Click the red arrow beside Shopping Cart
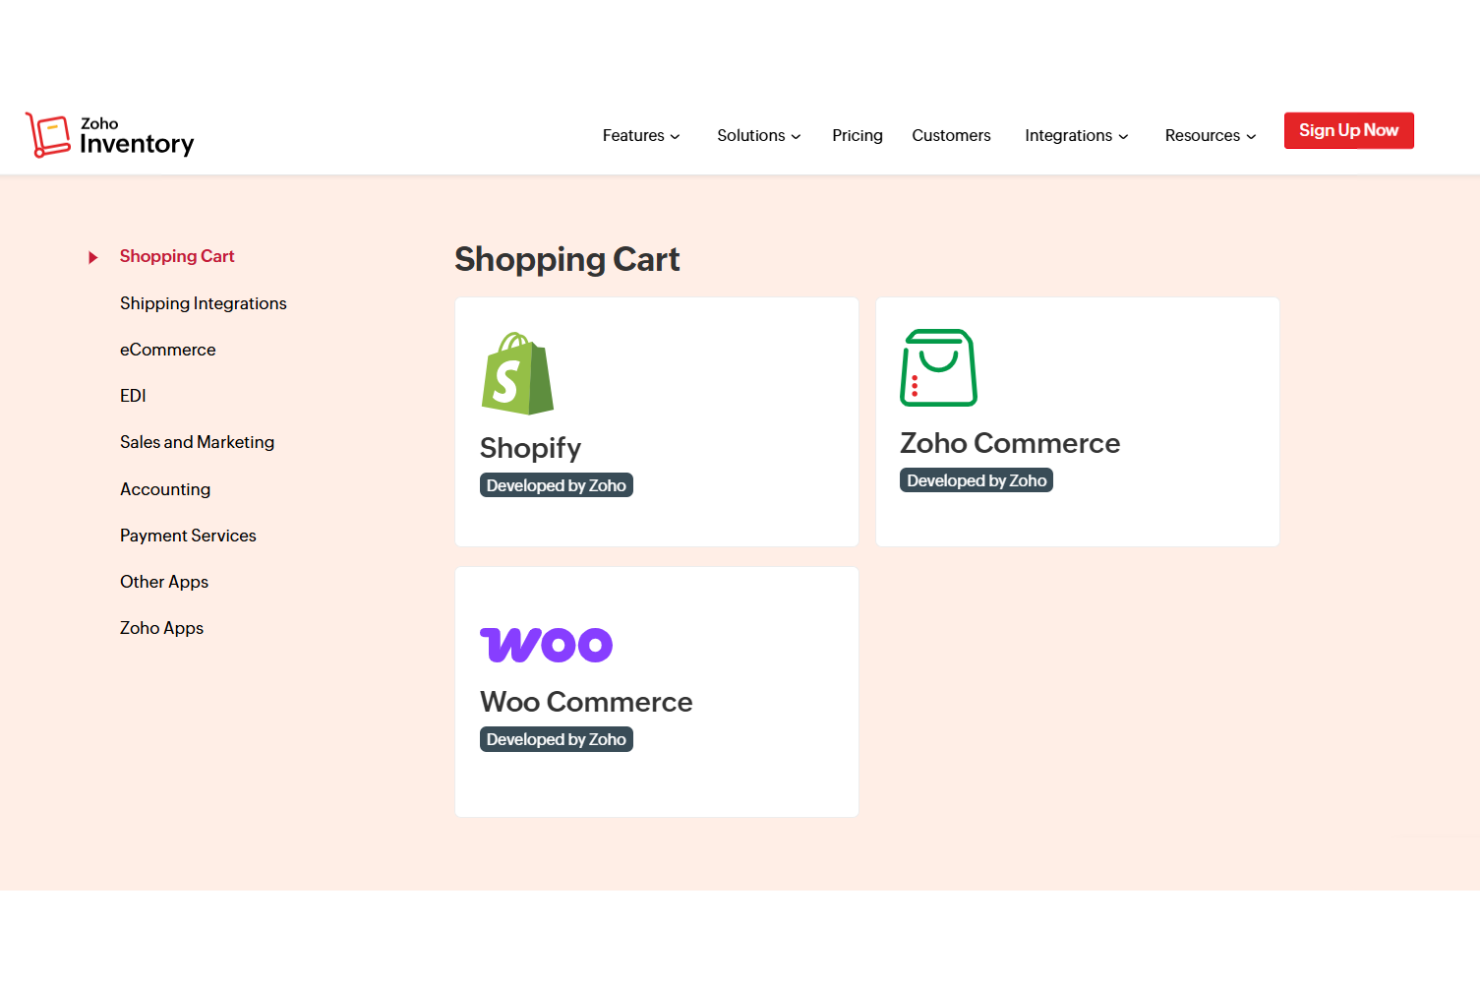 (x=93, y=257)
